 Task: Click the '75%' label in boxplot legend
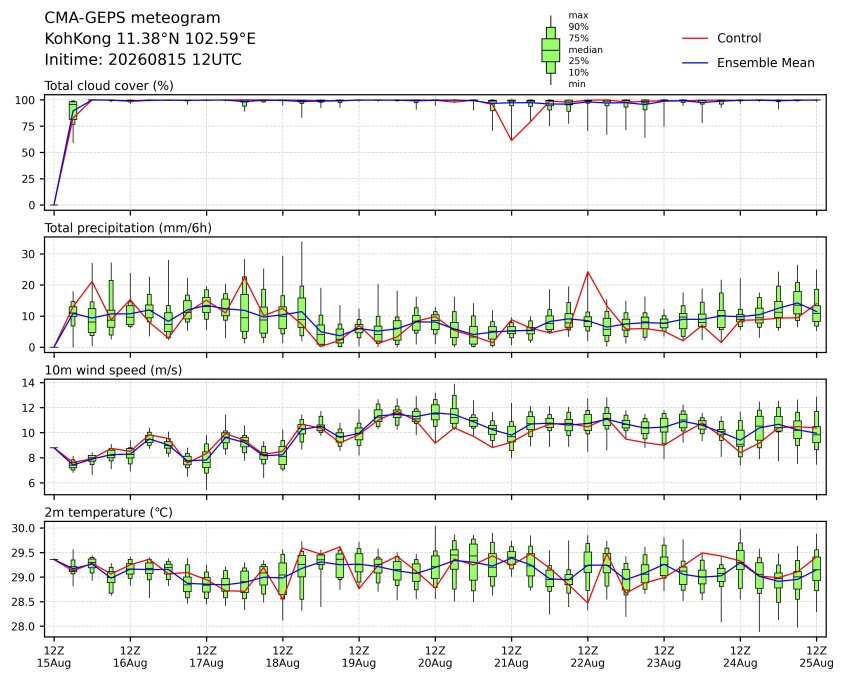click(x=578, y=38)
